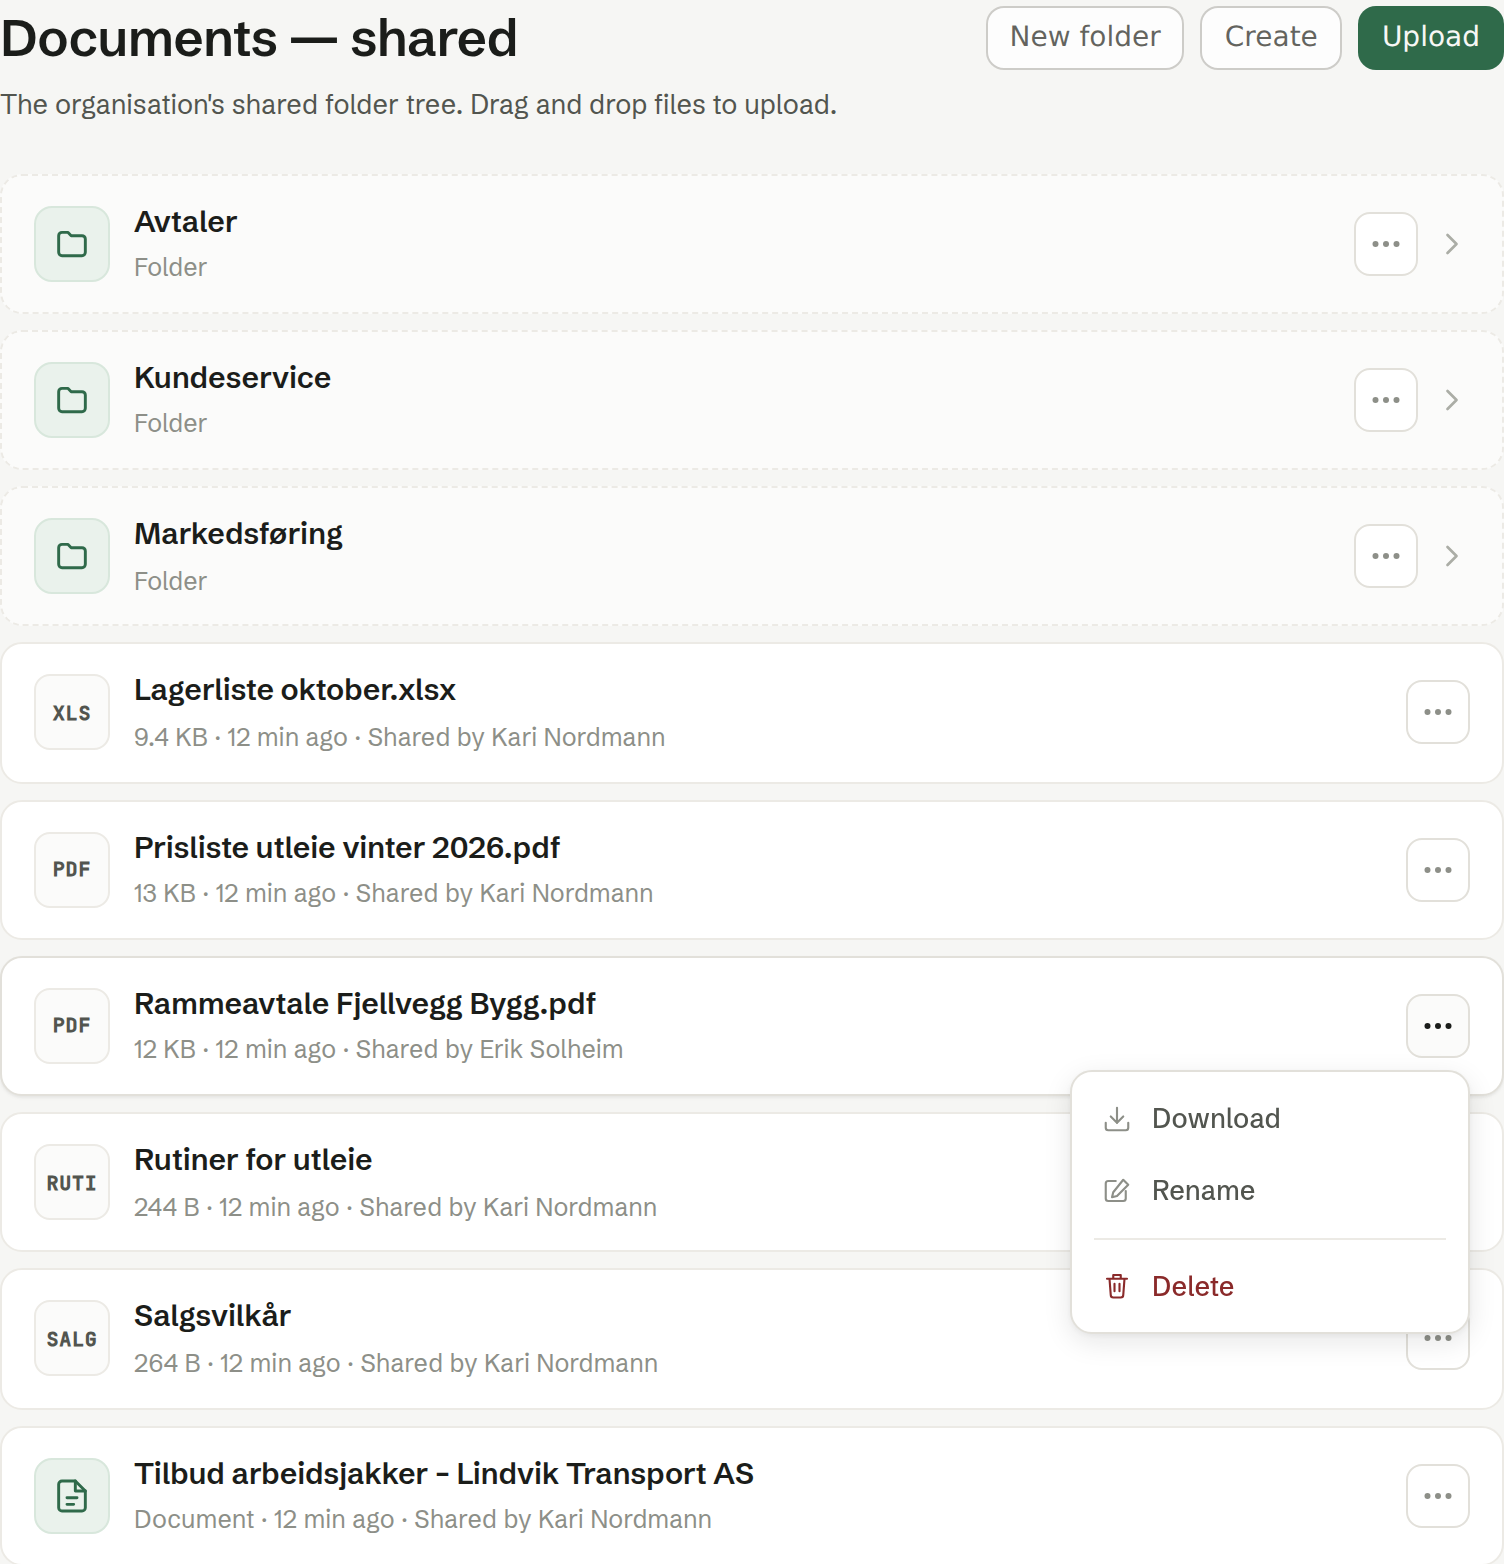Select the file name Salgsvilkår
The image size is (1504, 1564).
pyautogui.click(x=213, y=1316)
